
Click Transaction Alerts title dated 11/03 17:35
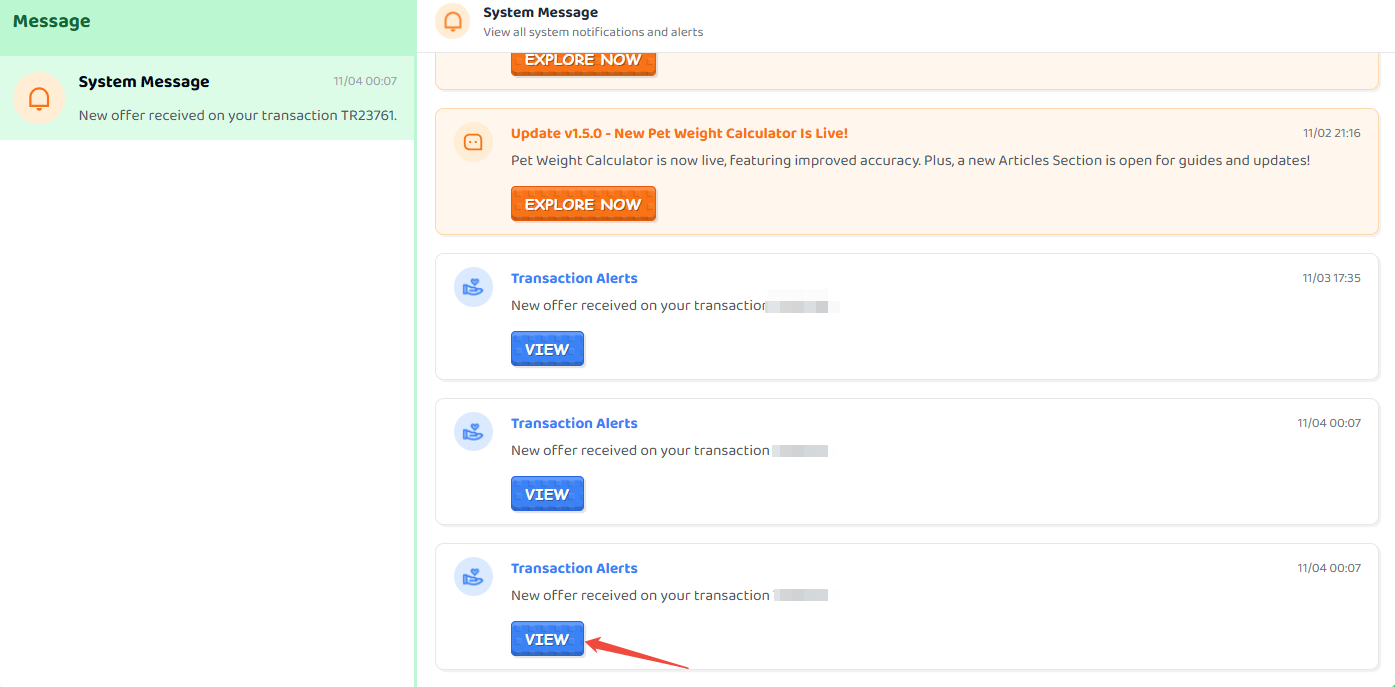click(x=574, y=278)
